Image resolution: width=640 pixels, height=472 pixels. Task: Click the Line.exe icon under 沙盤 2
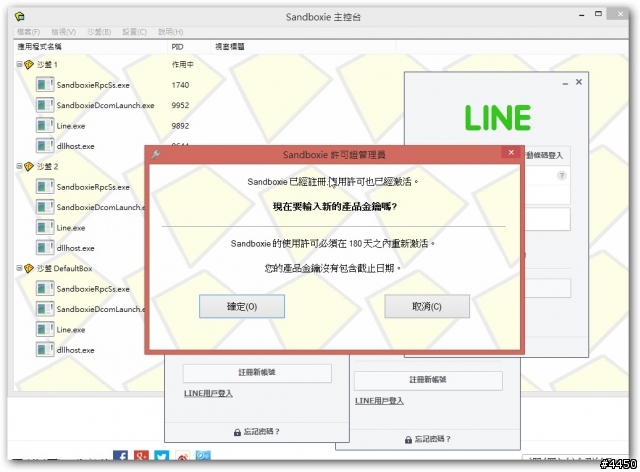pyautogui.click(x=45, y=227)
